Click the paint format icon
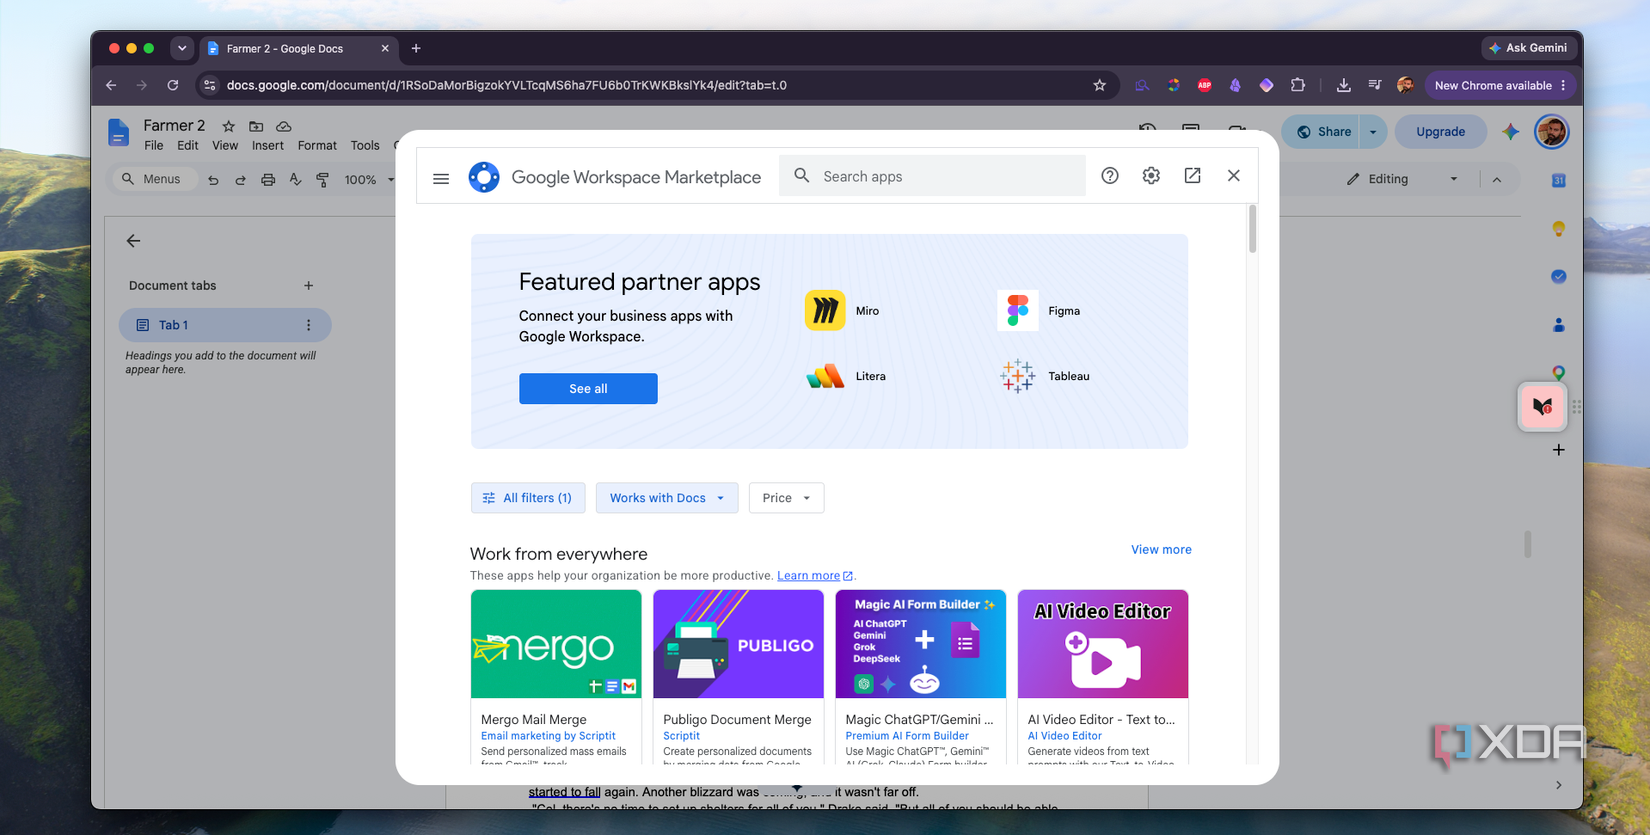Viewport: 1650px width, 835px height. [x=322, y=180]
